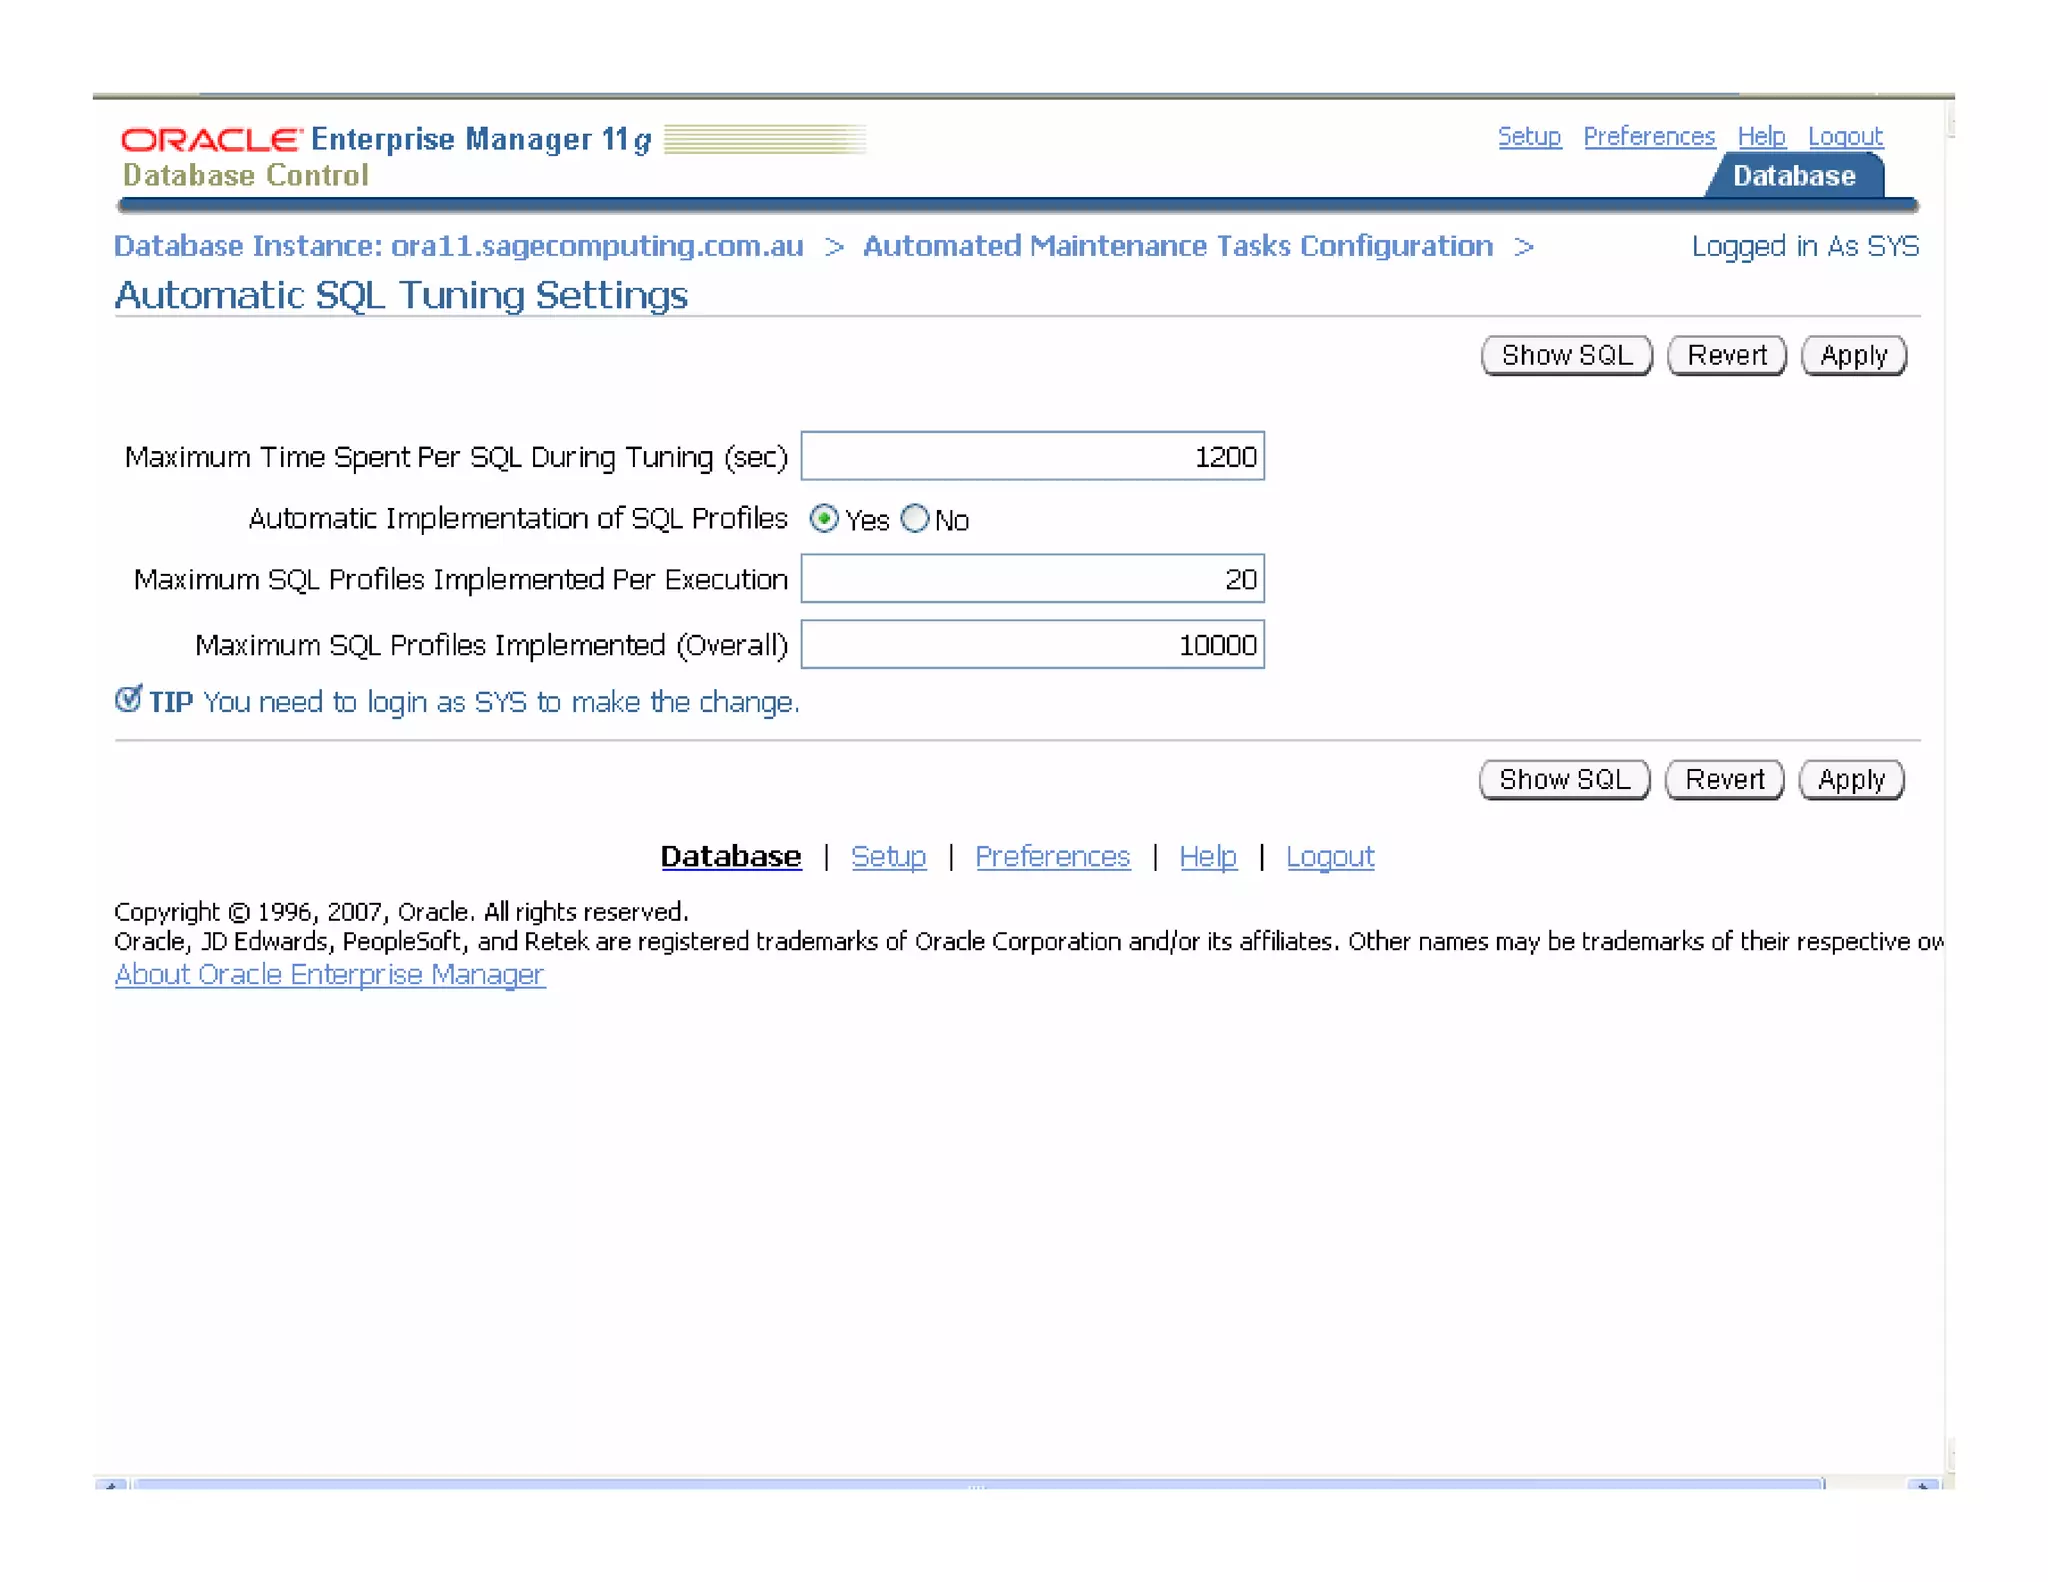Select No for automatic SQL profile implementation

pos(914,519)
